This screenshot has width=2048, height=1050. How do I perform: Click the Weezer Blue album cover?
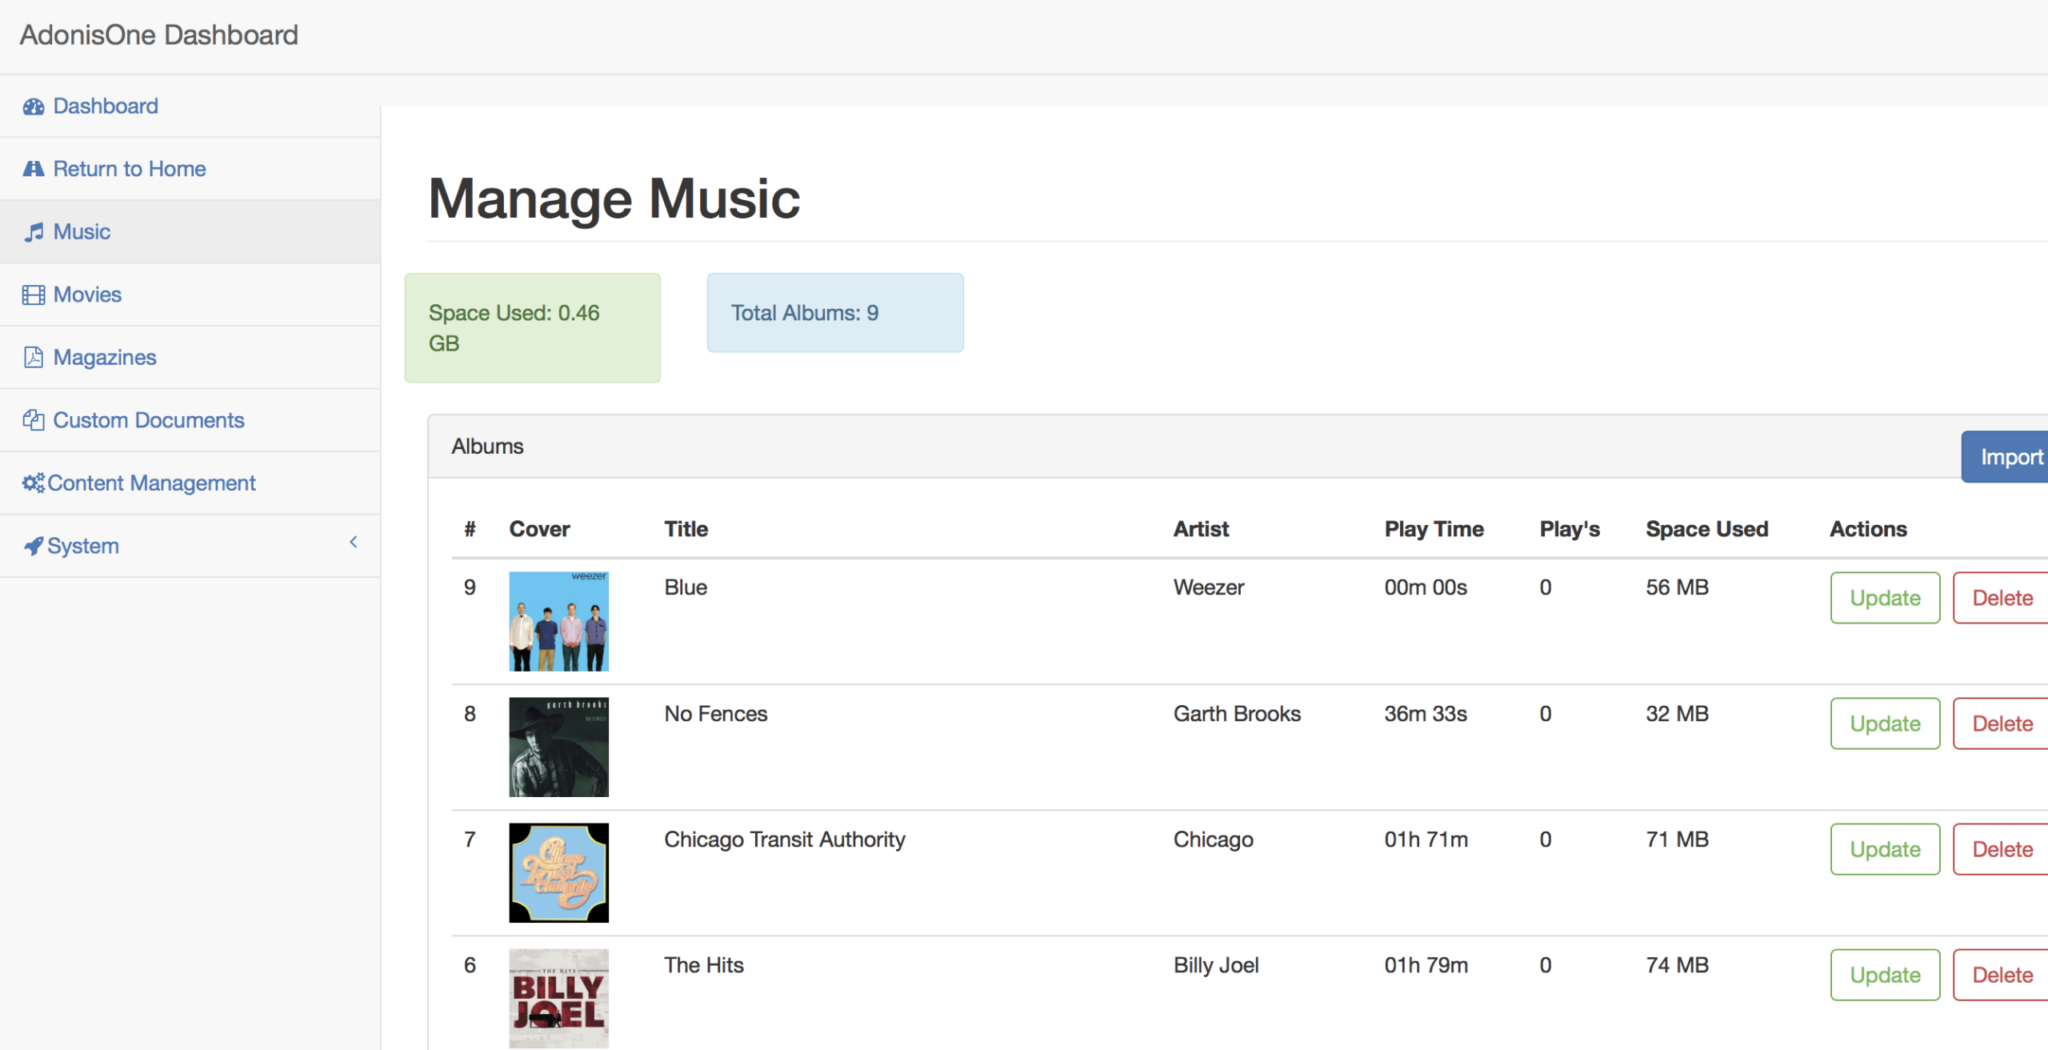(x=559, y=621)
